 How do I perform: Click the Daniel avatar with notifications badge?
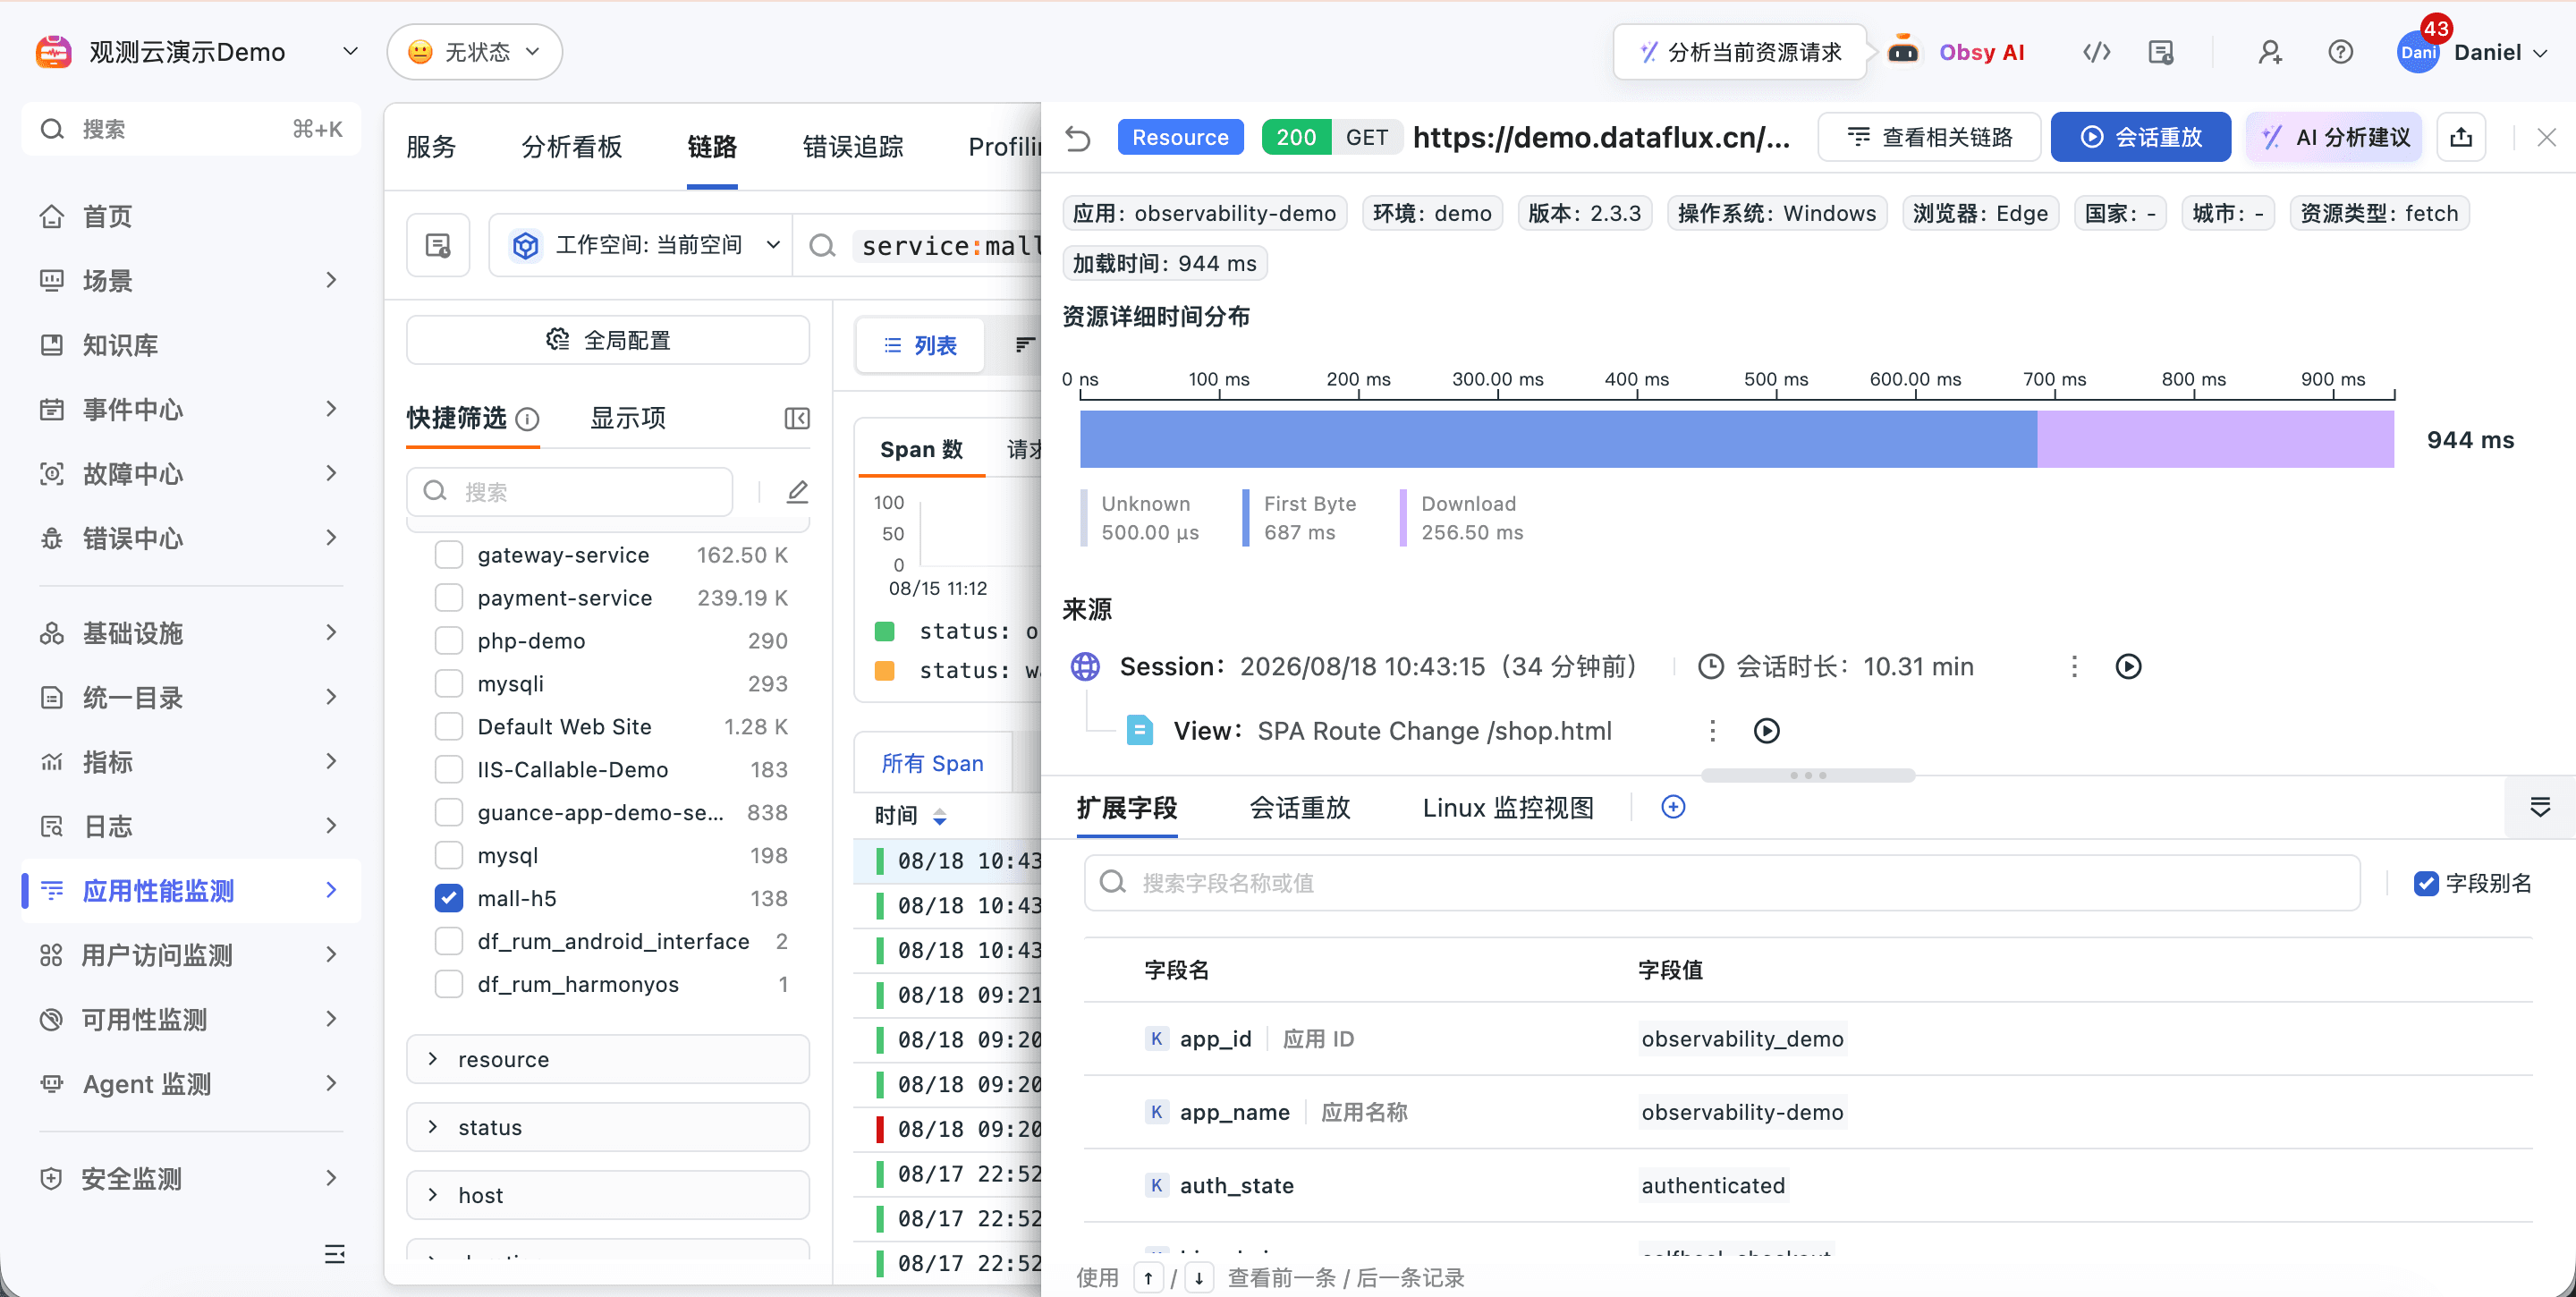pyautogui.click(x=2418, y=52)
